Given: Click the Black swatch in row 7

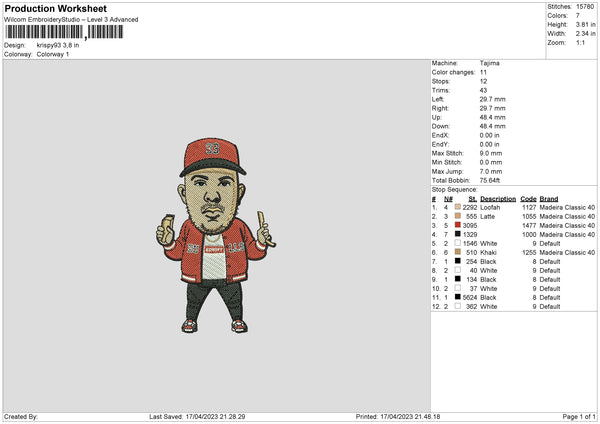Looking at the screenshot, I should 458,261.
